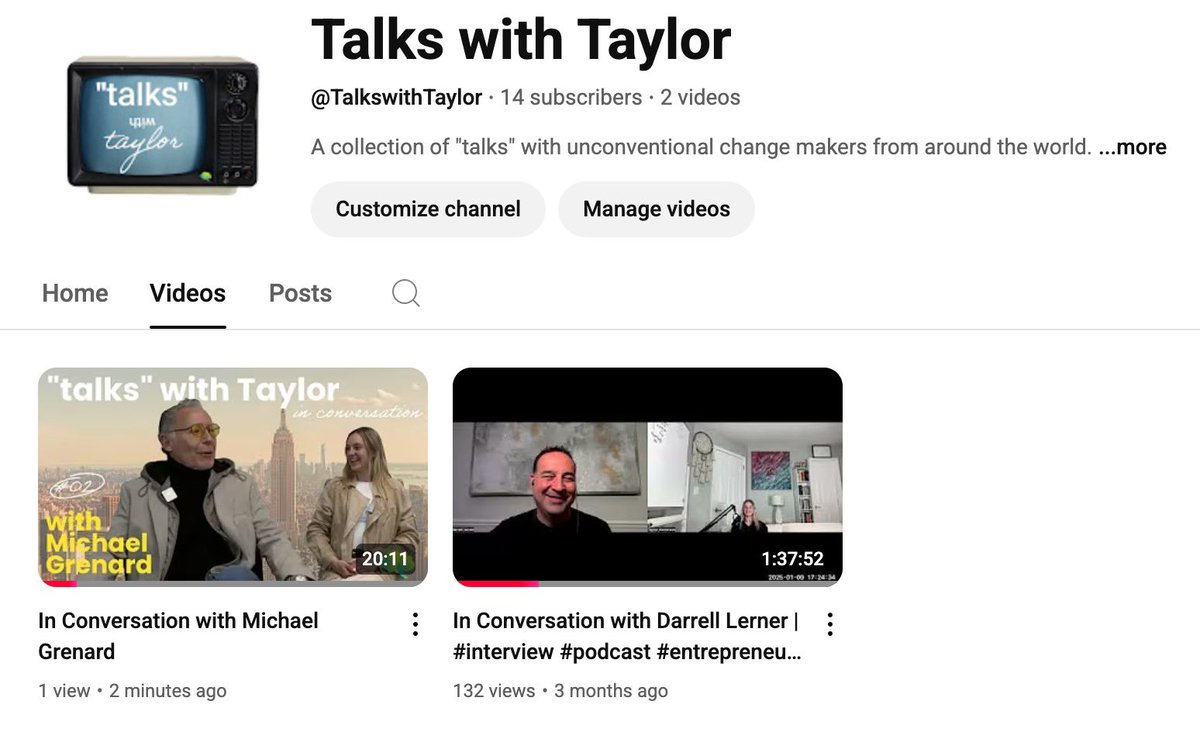Open title link In Conversation with Darrell Lerner
Image resolution: width=1200 pixels, height=746 pixels.
[626, 636]
